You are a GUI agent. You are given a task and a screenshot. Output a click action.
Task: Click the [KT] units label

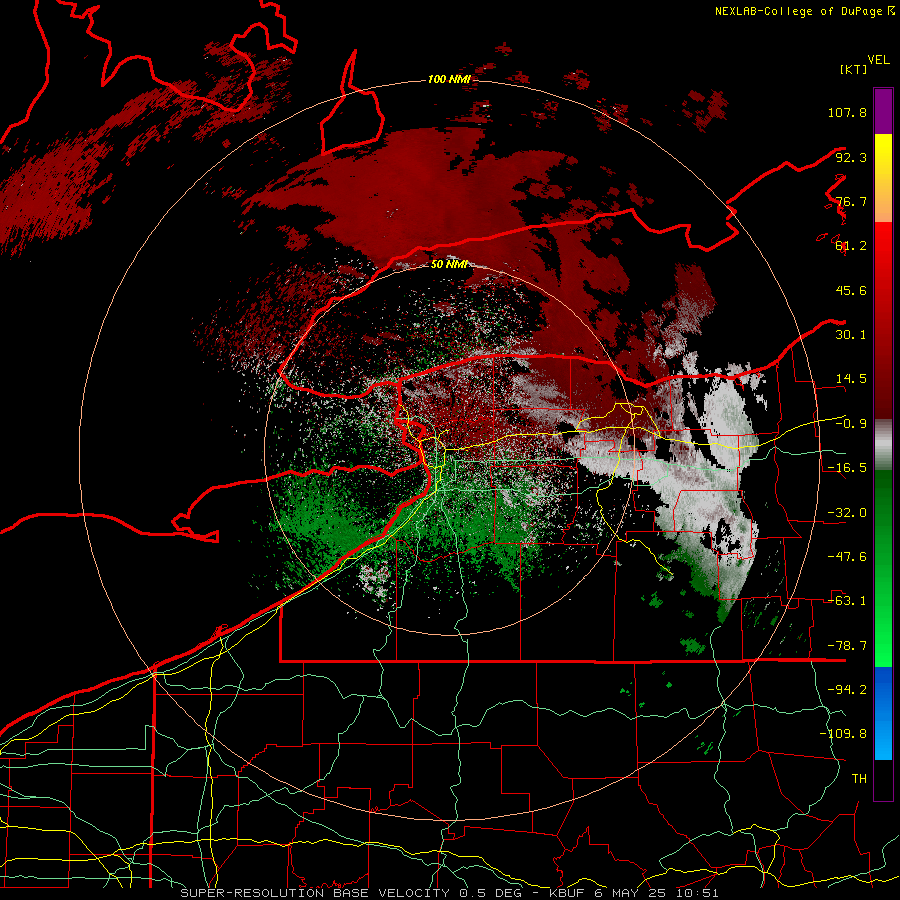tap(854, 69)
